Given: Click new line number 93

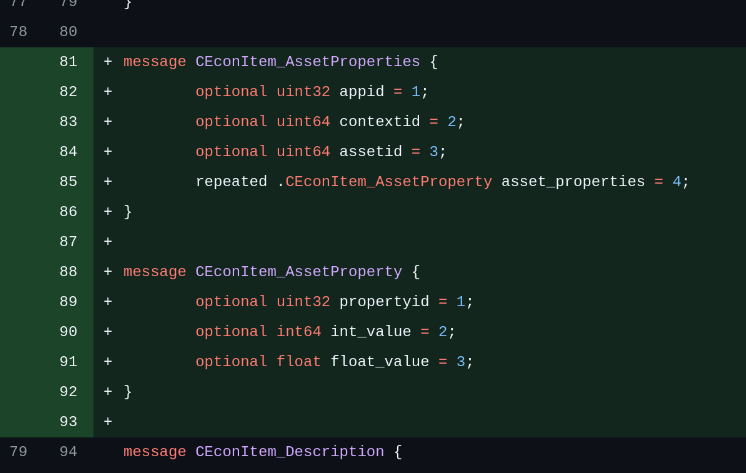Looking at the screenshot, I should pyautogui.click(x=68, y=422).
